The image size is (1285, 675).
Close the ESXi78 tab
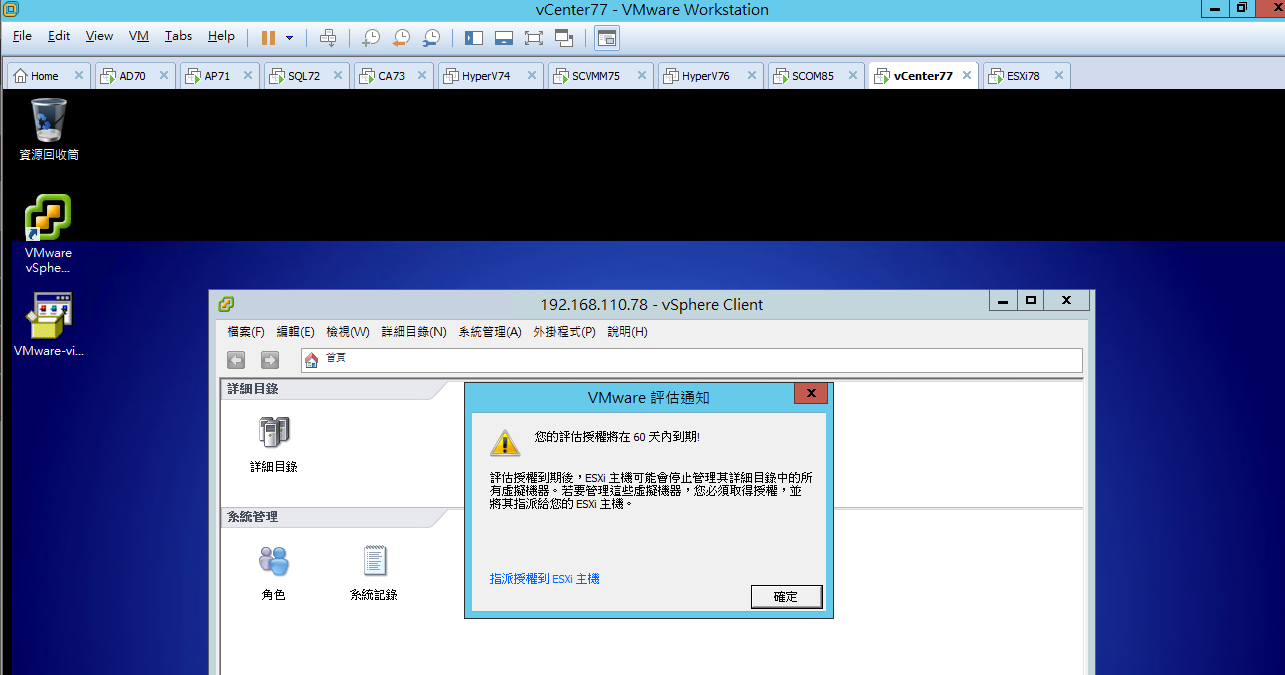coord(1058,75)
